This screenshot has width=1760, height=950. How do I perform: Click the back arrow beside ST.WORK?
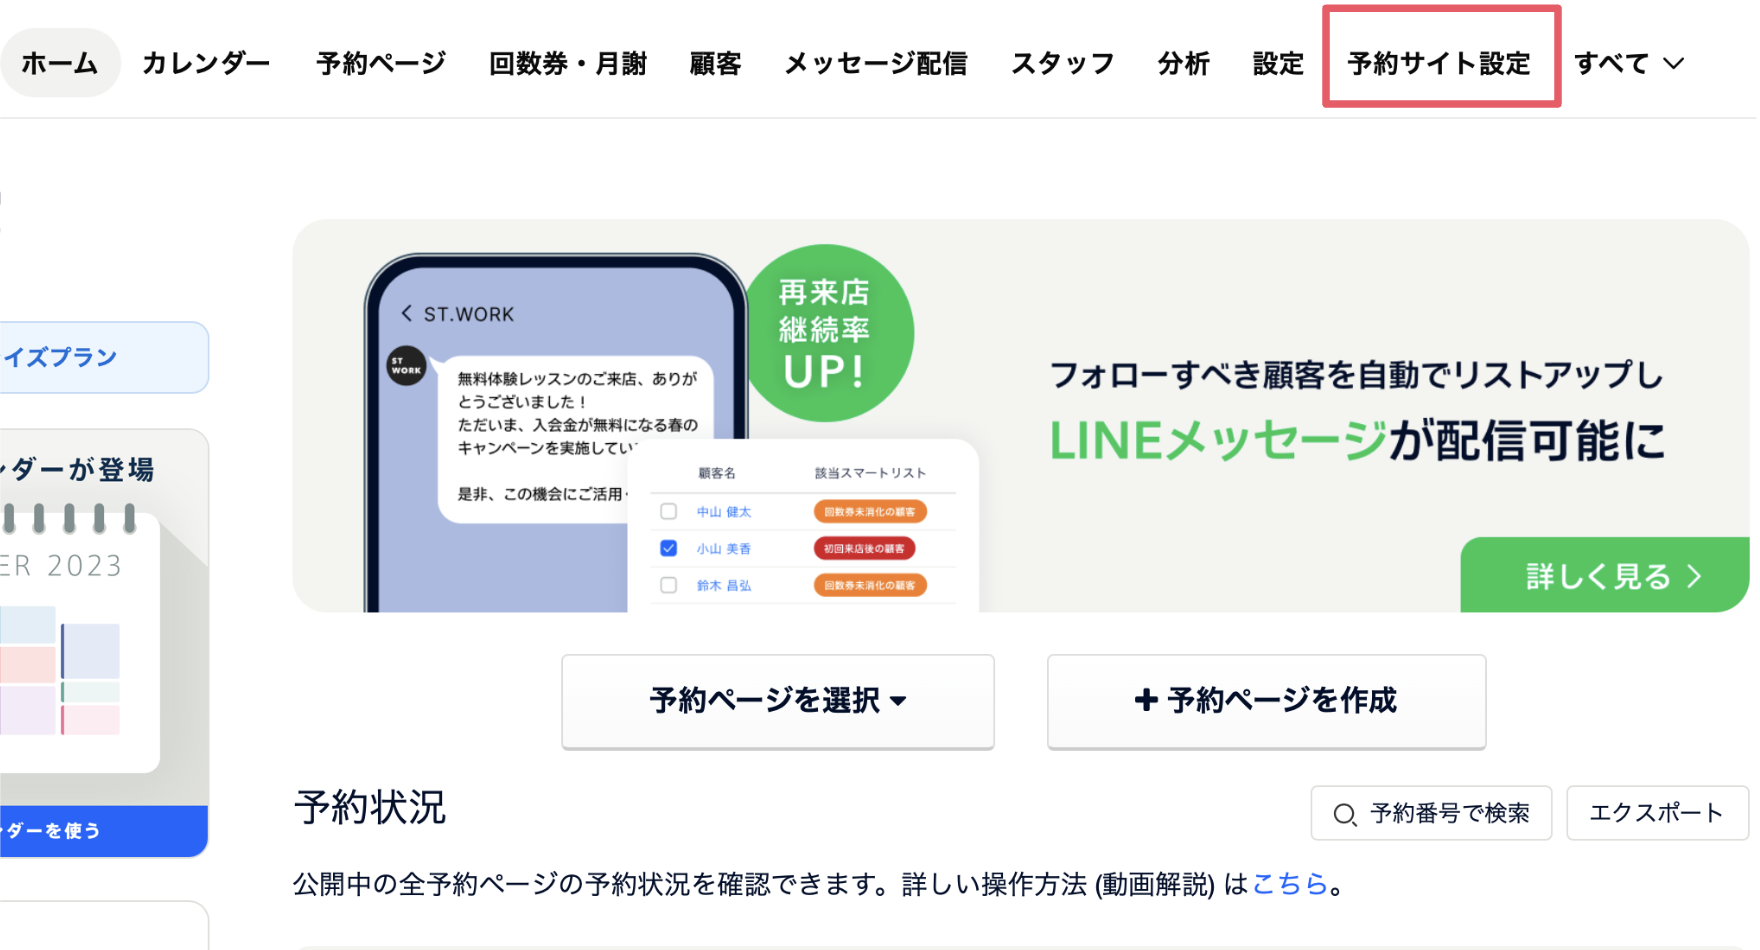407,313
